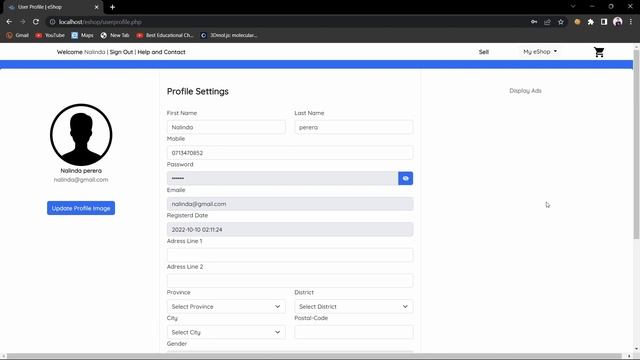Expand the Select Province dropdown
The image size is (640, 360).
coord(226,307)
